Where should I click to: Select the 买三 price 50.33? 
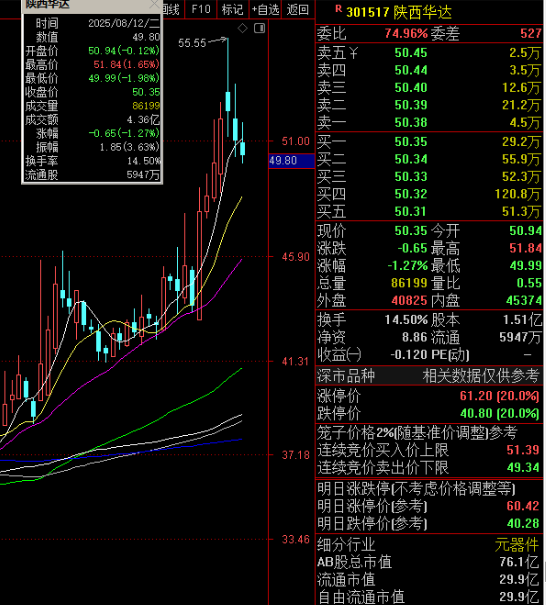(411, 176)
